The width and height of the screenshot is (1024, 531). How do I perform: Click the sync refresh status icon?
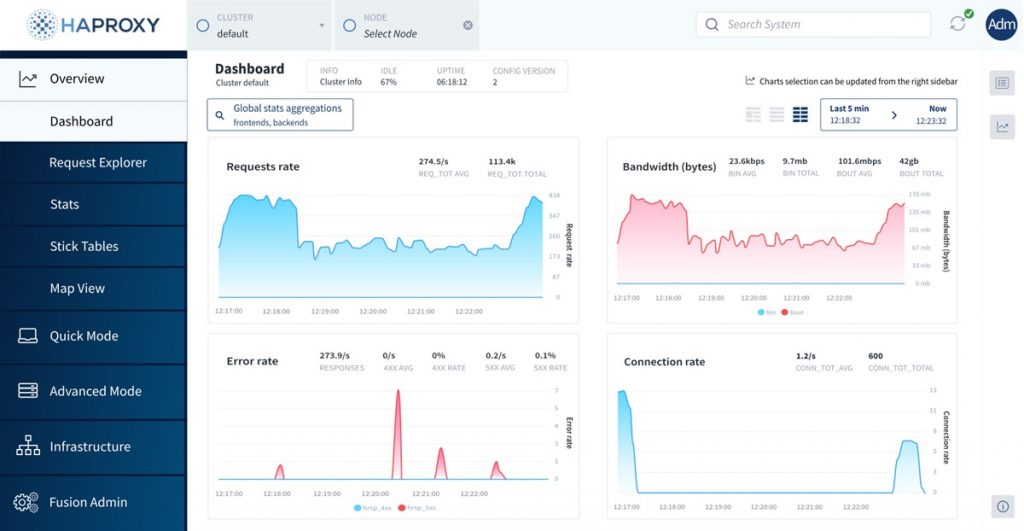coord(958,24)
